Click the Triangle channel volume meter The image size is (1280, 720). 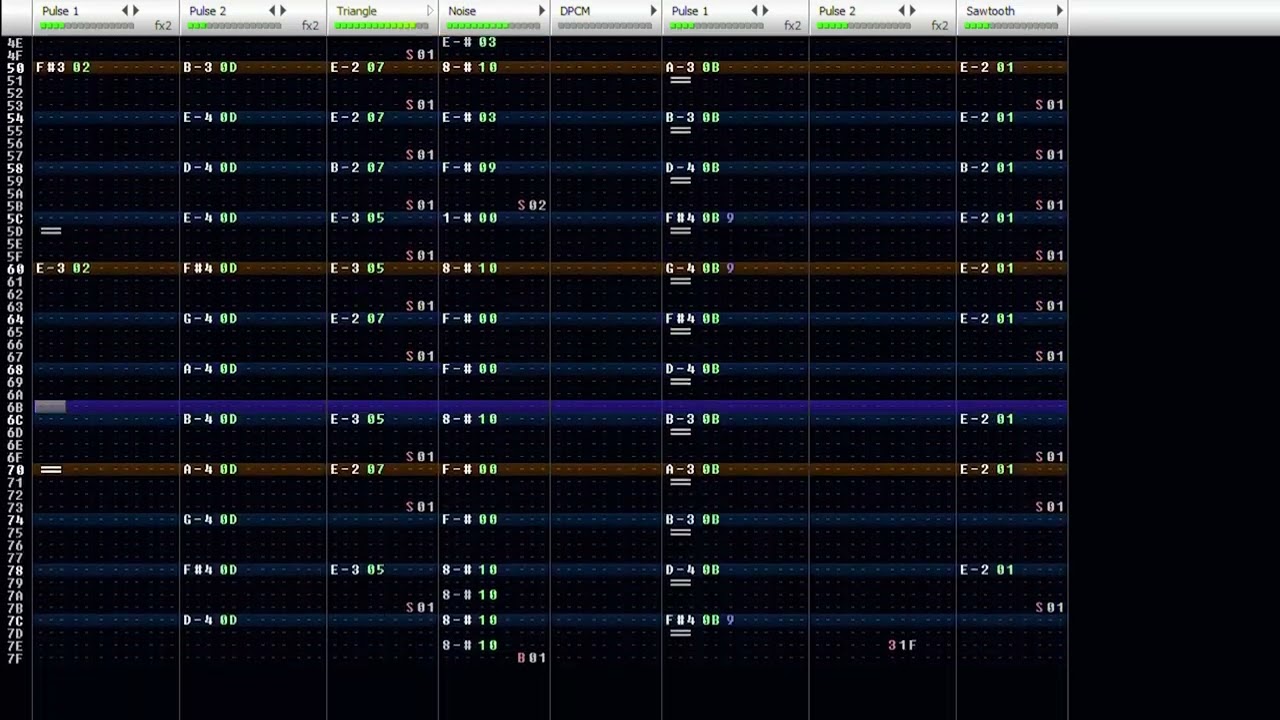click(x=382, y=26)
